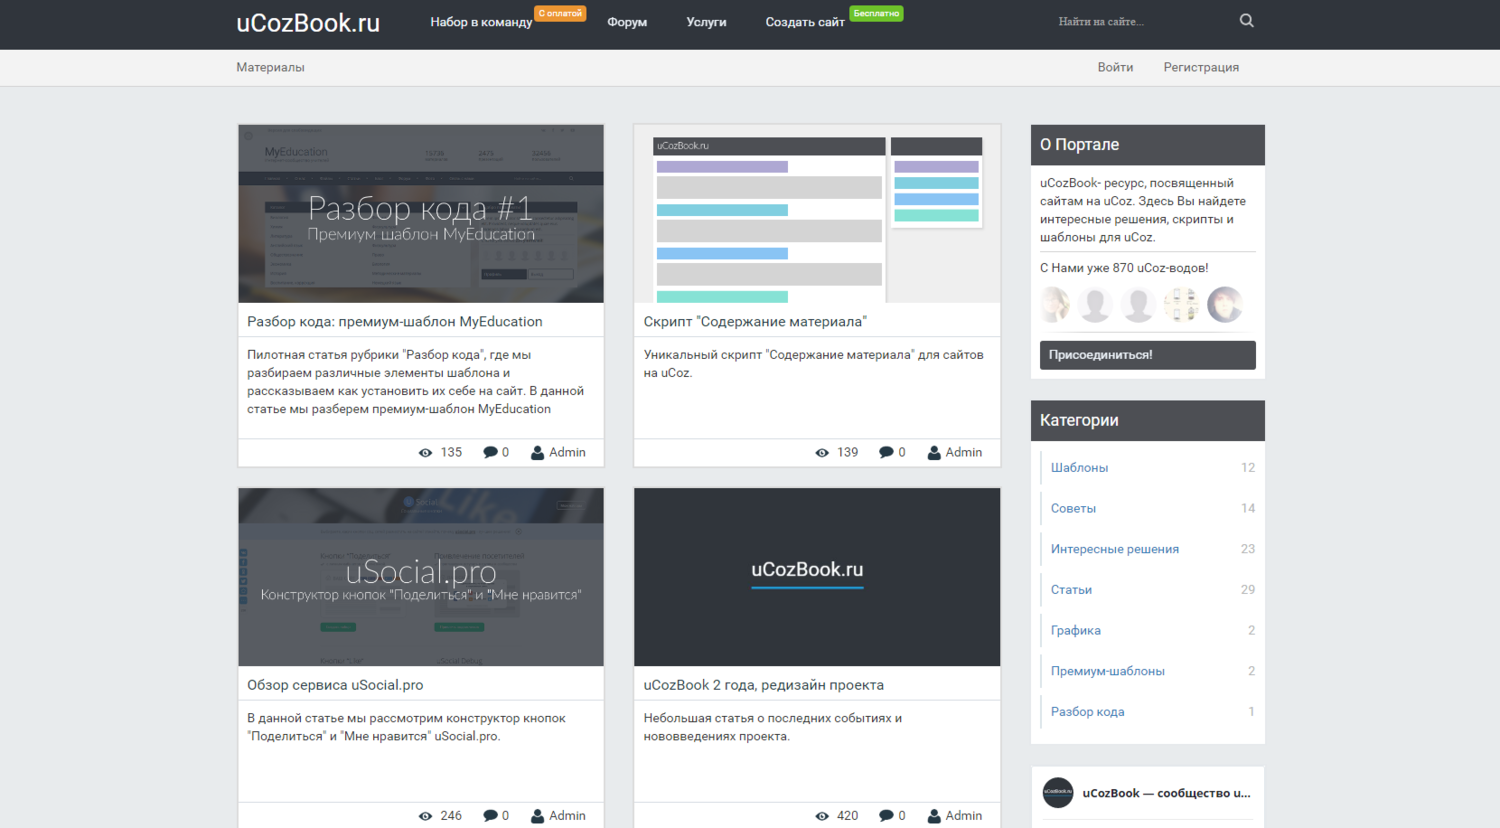The width and height of the screenshot is (1500, 828).
Task: Click views eye icon on MyEducation card
Action: (425, 453)
